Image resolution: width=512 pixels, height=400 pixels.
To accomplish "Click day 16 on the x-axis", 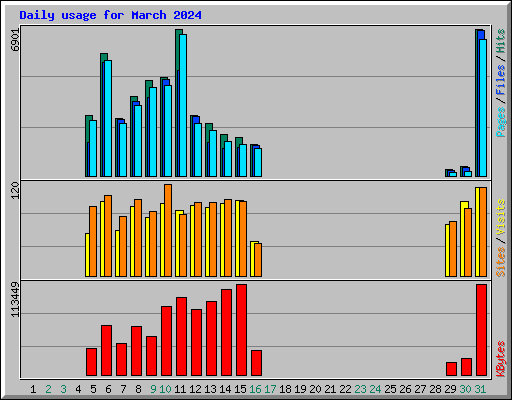I will click(255, 389).
